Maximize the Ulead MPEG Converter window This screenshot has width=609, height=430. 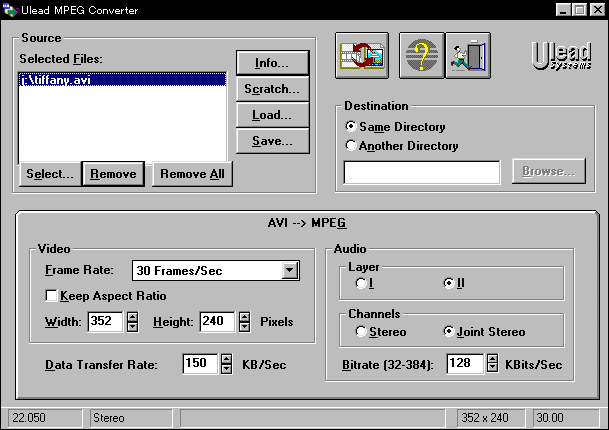(579, 10)
